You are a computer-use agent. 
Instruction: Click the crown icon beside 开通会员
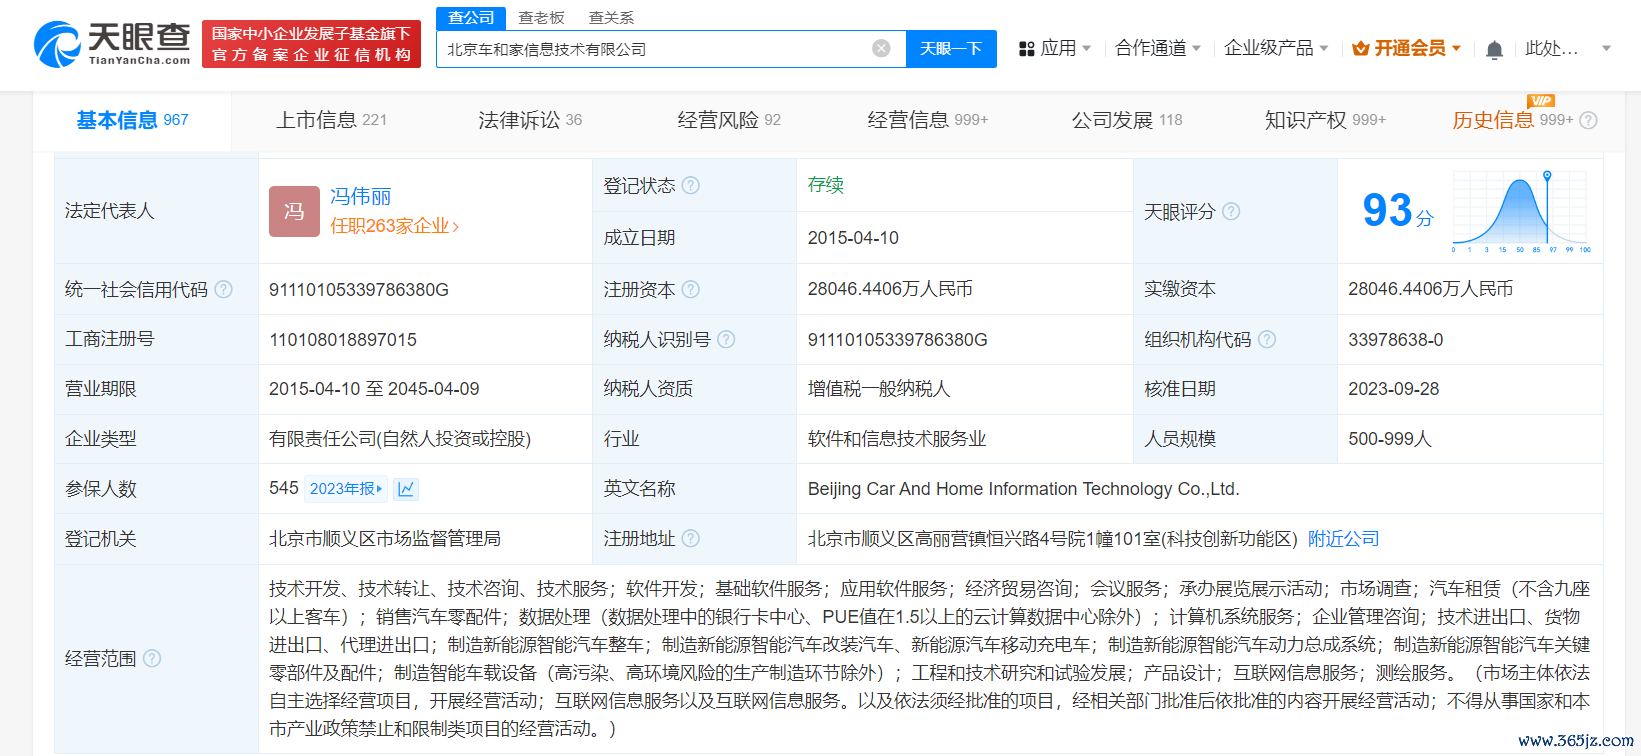coord(1360,48)
